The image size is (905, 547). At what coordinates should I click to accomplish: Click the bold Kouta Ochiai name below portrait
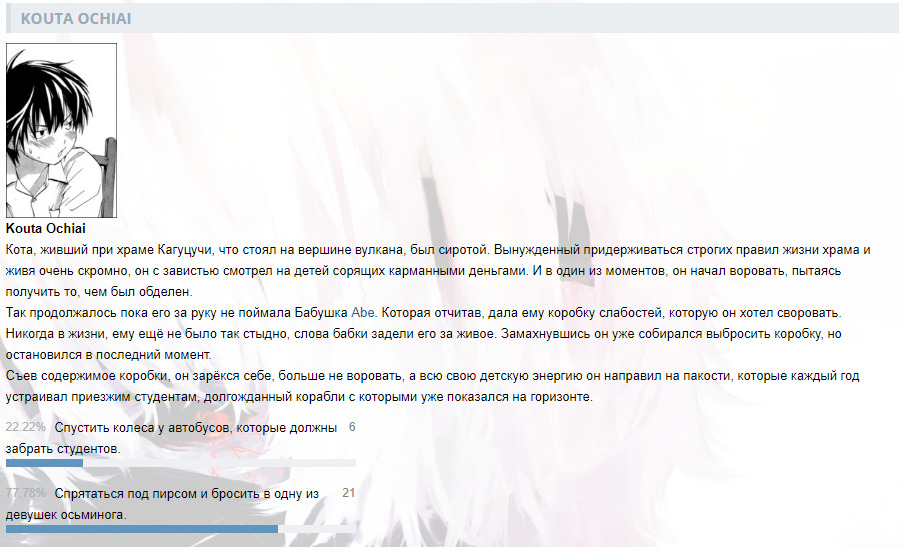coord(46,229)
